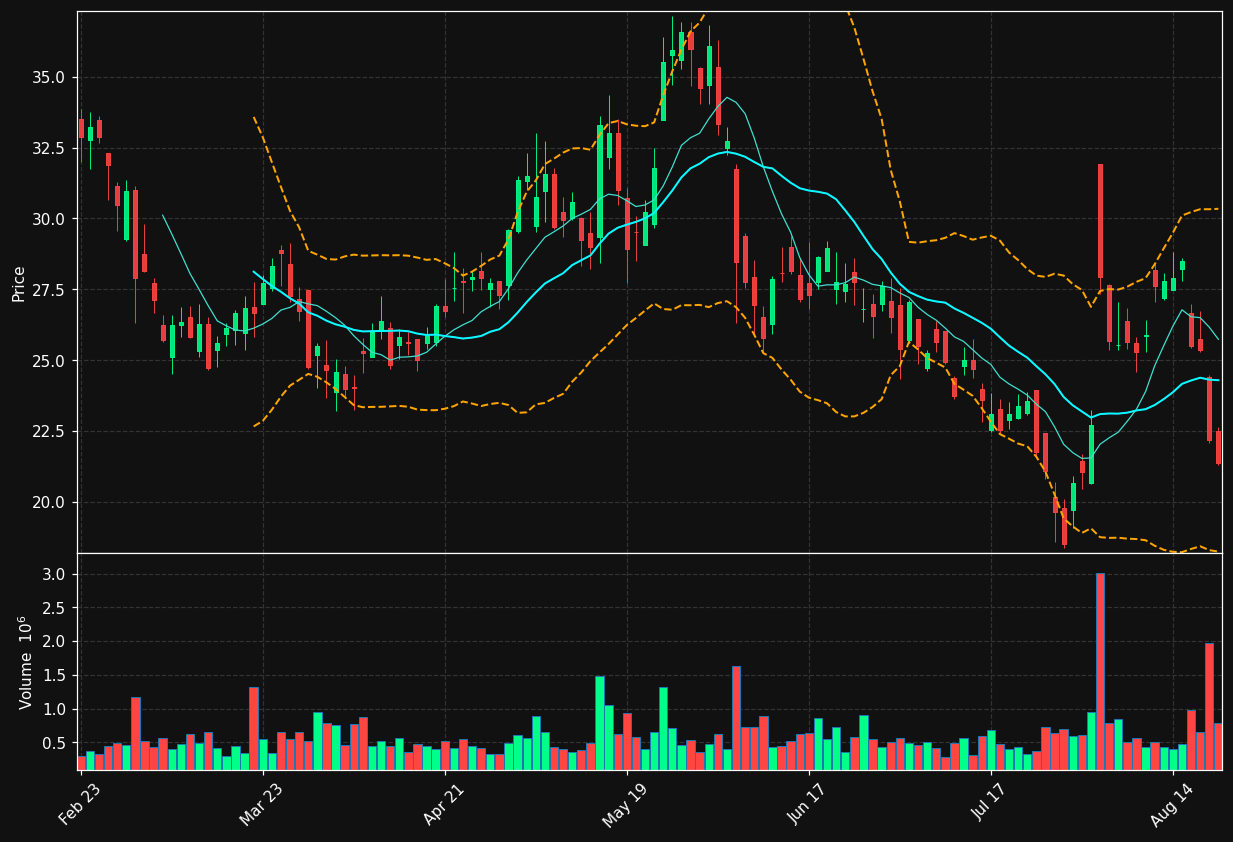The height and width of the screenshot is (842, 1233).
Task: Select the 22.5 price tick label
Action: (49, 432)
